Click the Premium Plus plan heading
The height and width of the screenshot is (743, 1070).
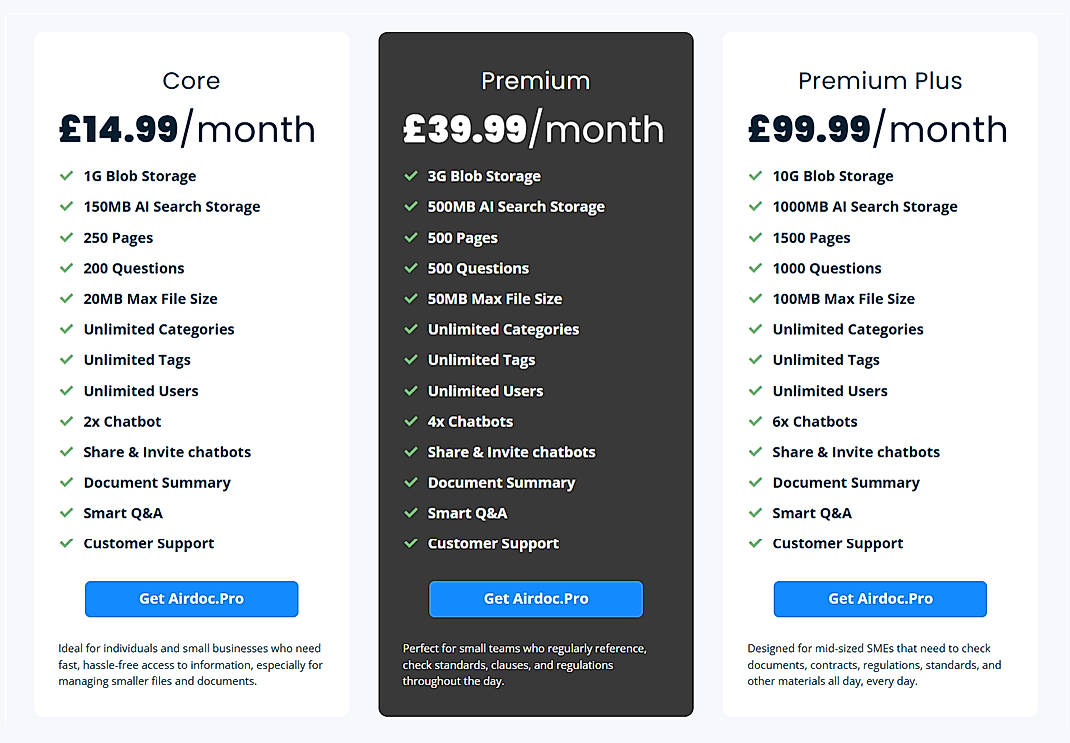pos(880,81)
